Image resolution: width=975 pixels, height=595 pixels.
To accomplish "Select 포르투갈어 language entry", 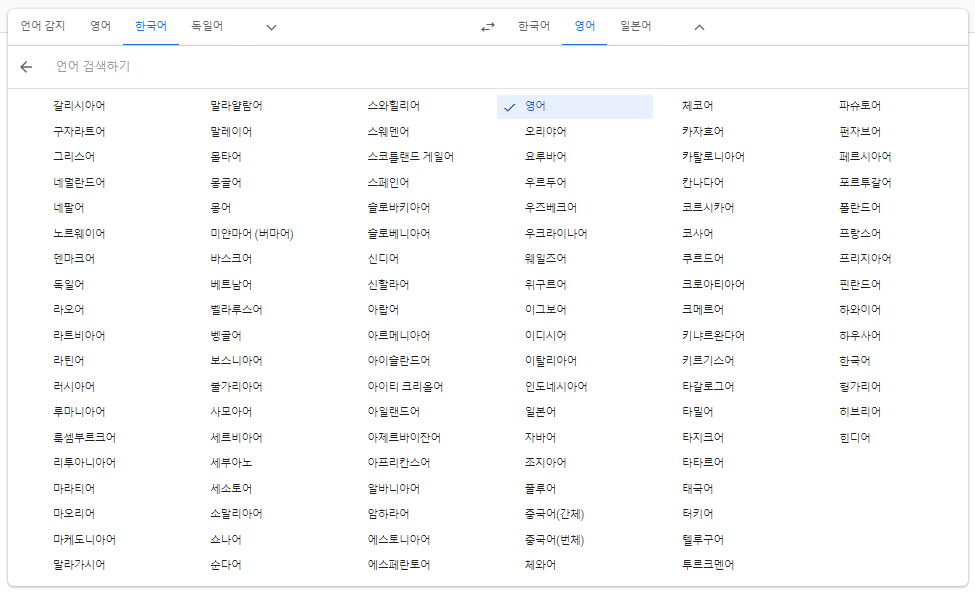I will [866, 183].
